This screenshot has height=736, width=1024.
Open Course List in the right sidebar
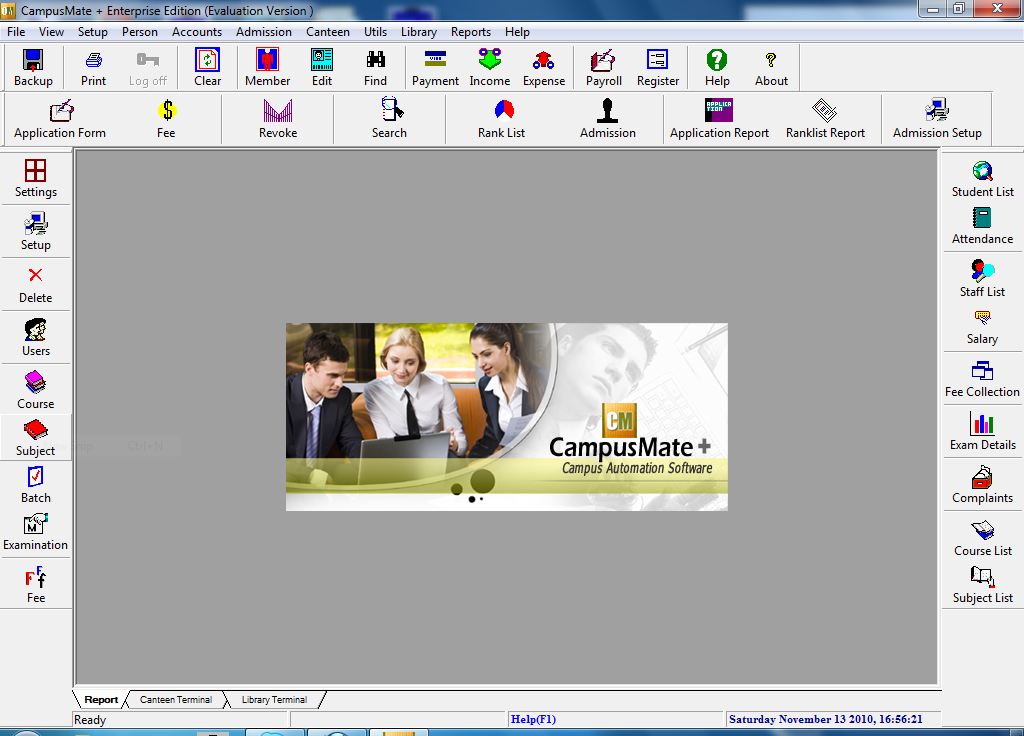tap(982, 537)
